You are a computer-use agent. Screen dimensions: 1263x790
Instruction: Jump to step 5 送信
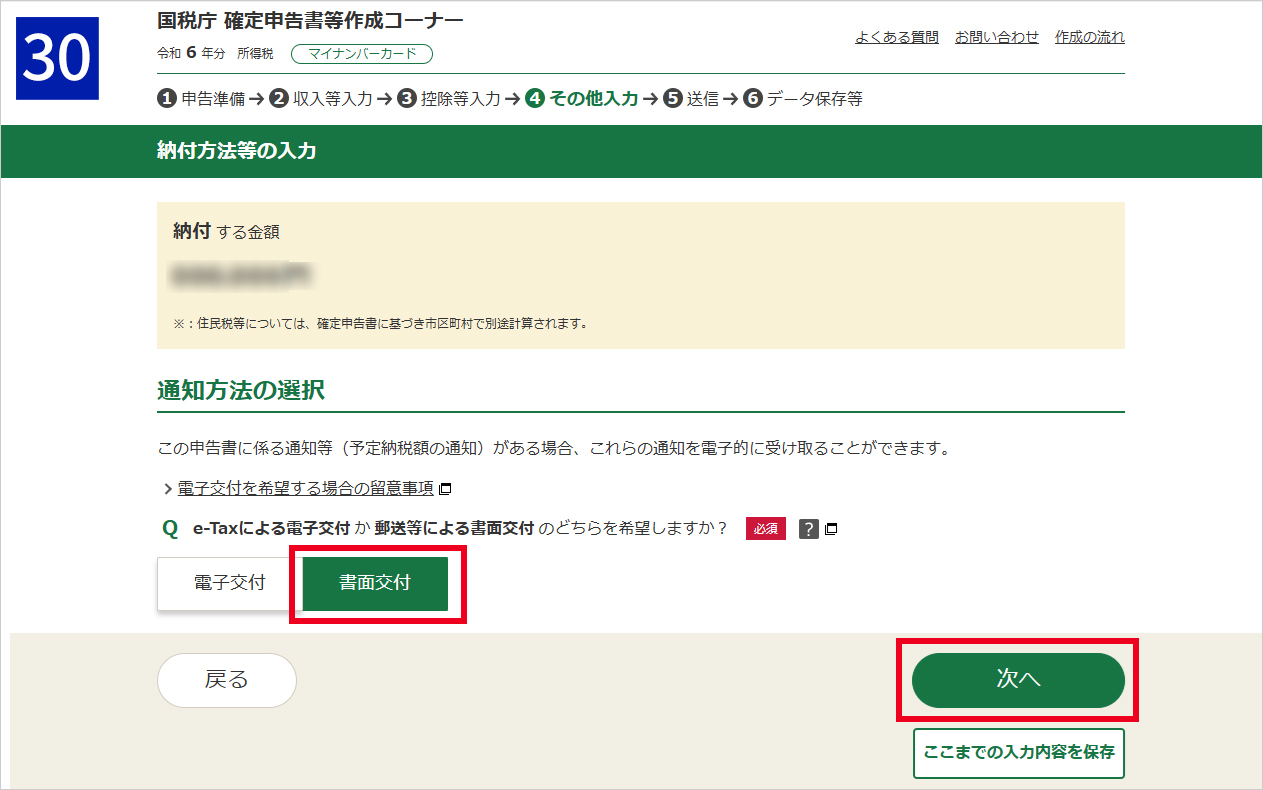pyautogui.click(x=690, y=99)
